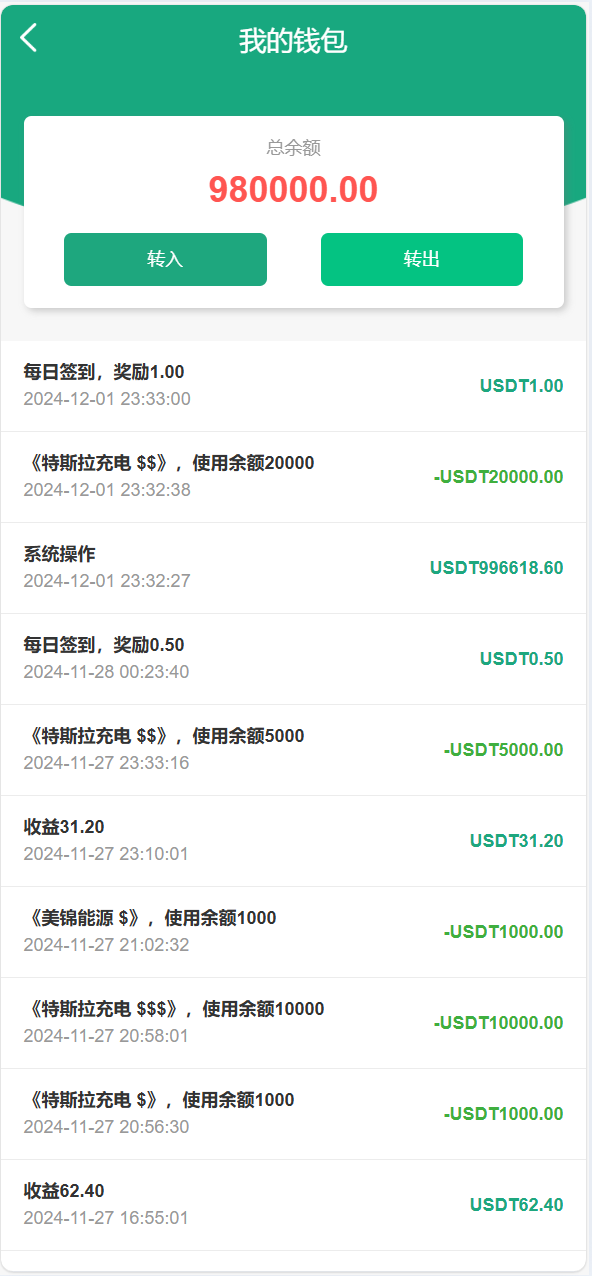This screenshot has height=1276, width=592.
Task: Open the 收益31.20 income record
Action: point(293,841)
